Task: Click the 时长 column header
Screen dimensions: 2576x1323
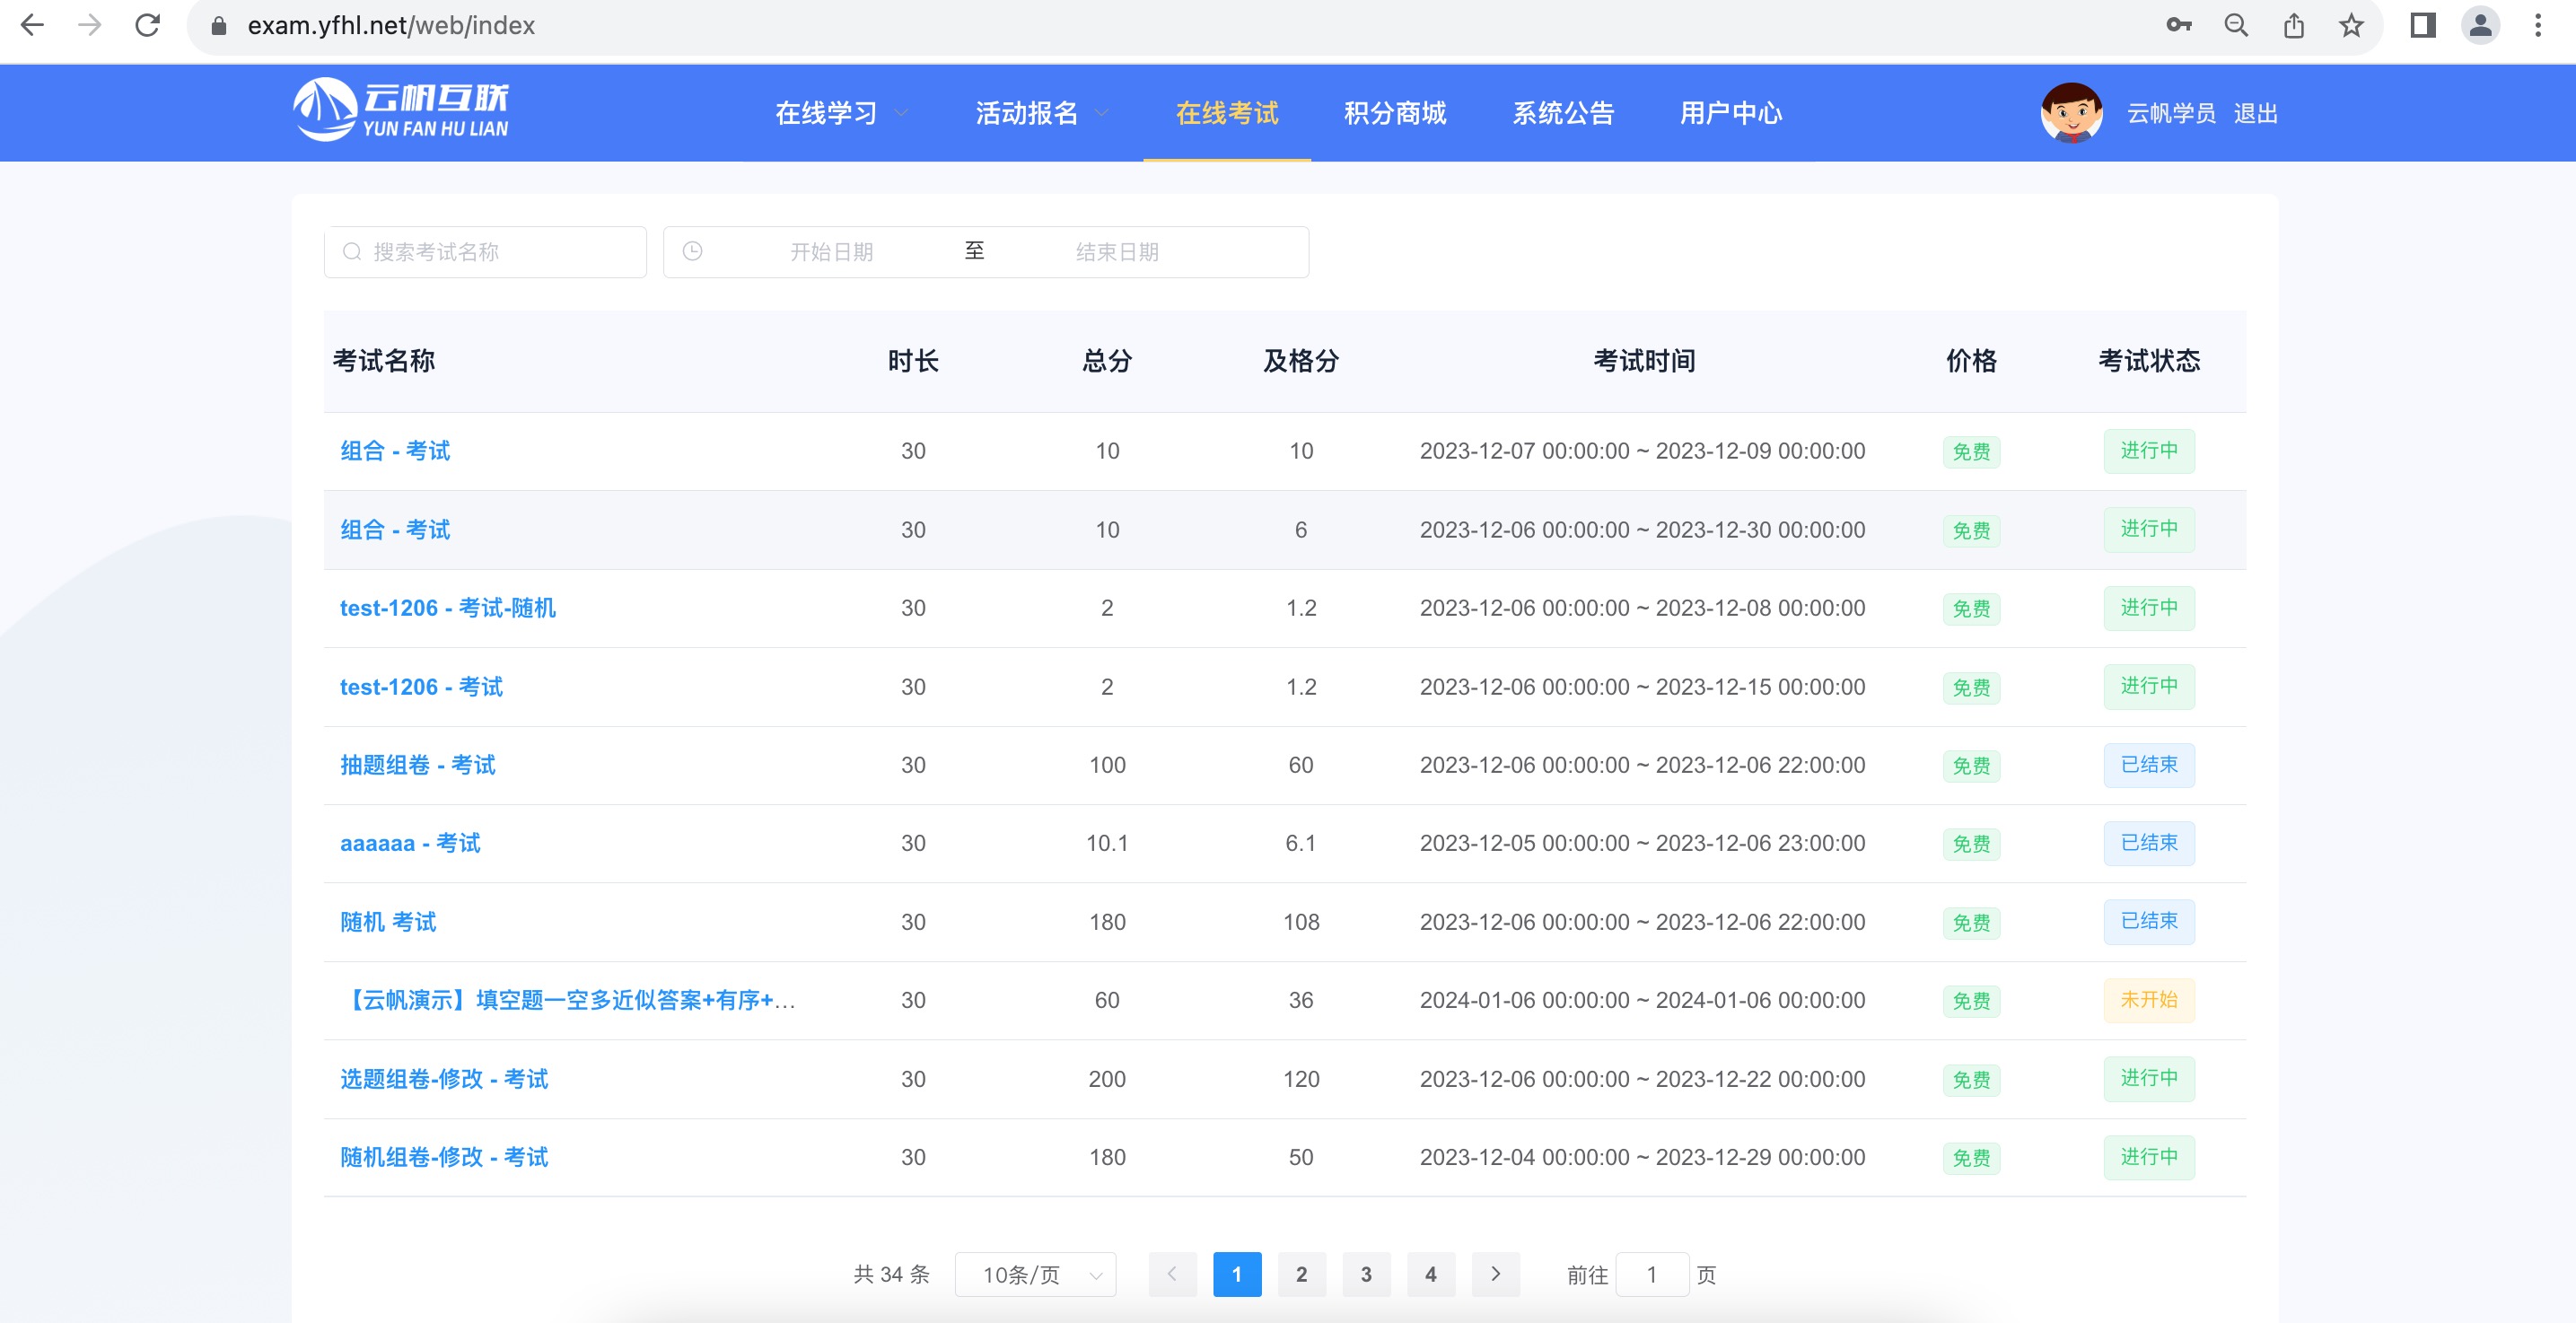Action: [913, 361]
